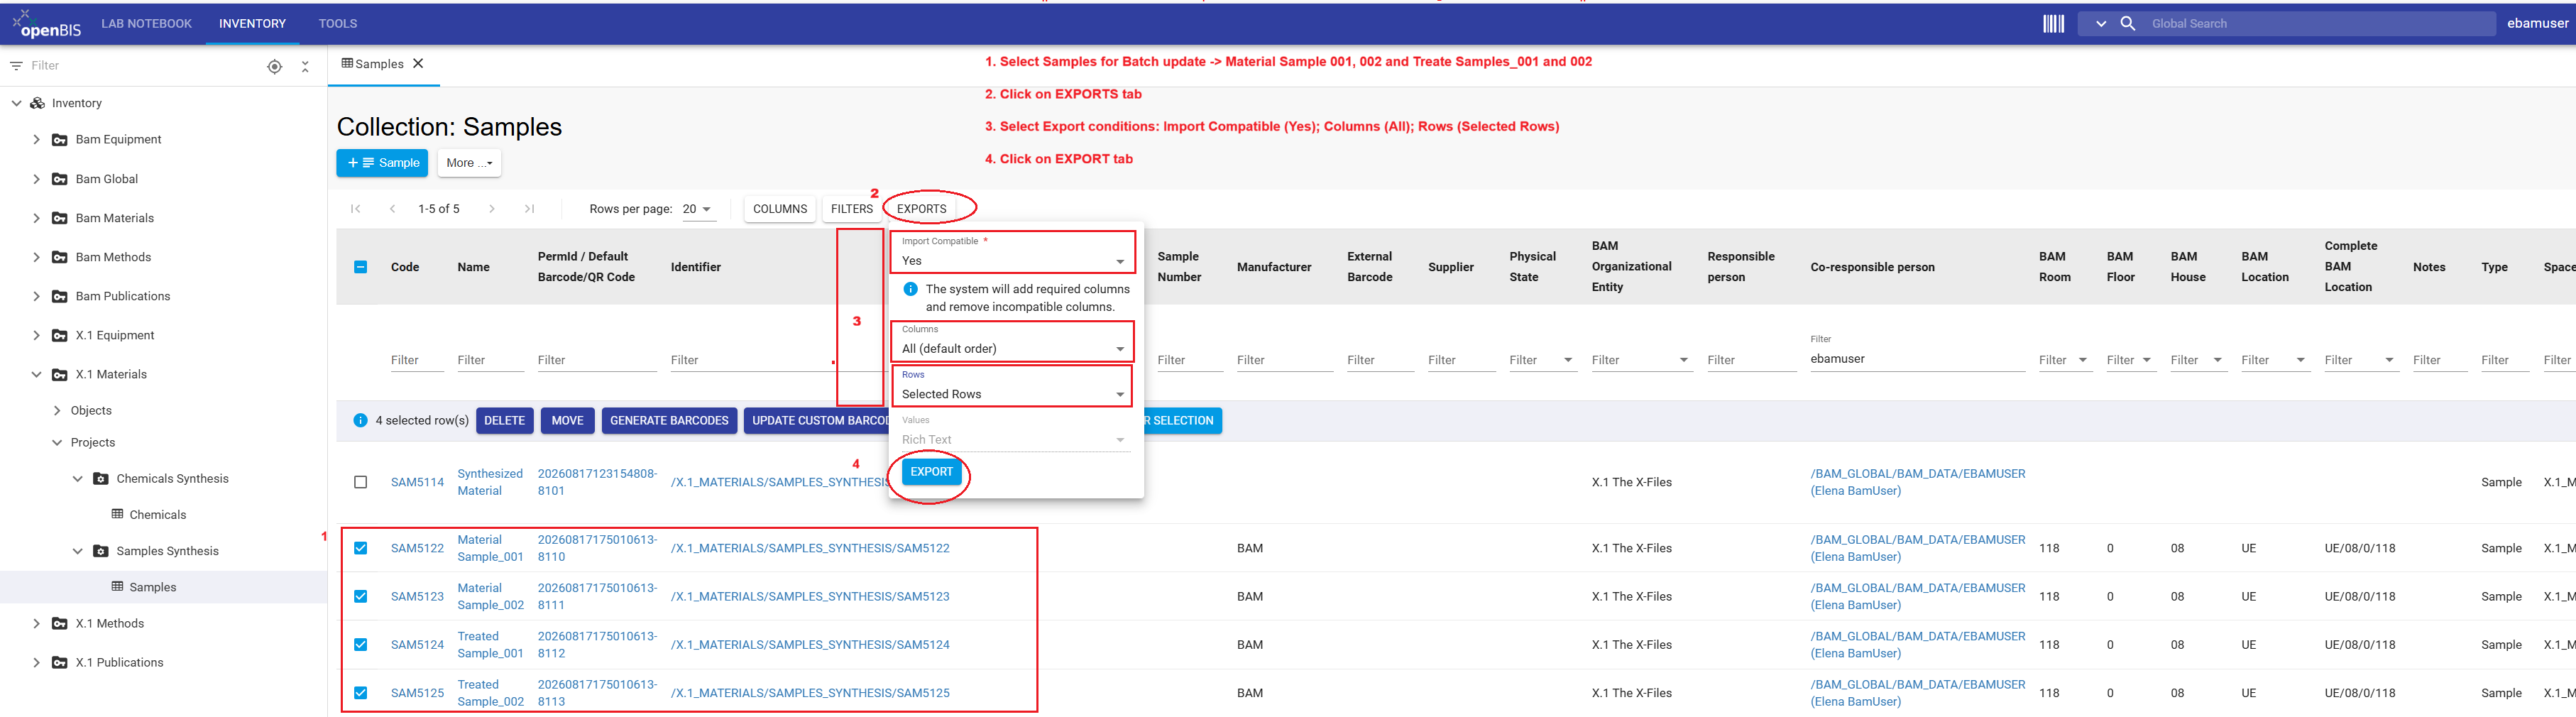Click the Chemicals collection table icon
The height and width of the screenshot is (717, 2576).
pos(118,514)
